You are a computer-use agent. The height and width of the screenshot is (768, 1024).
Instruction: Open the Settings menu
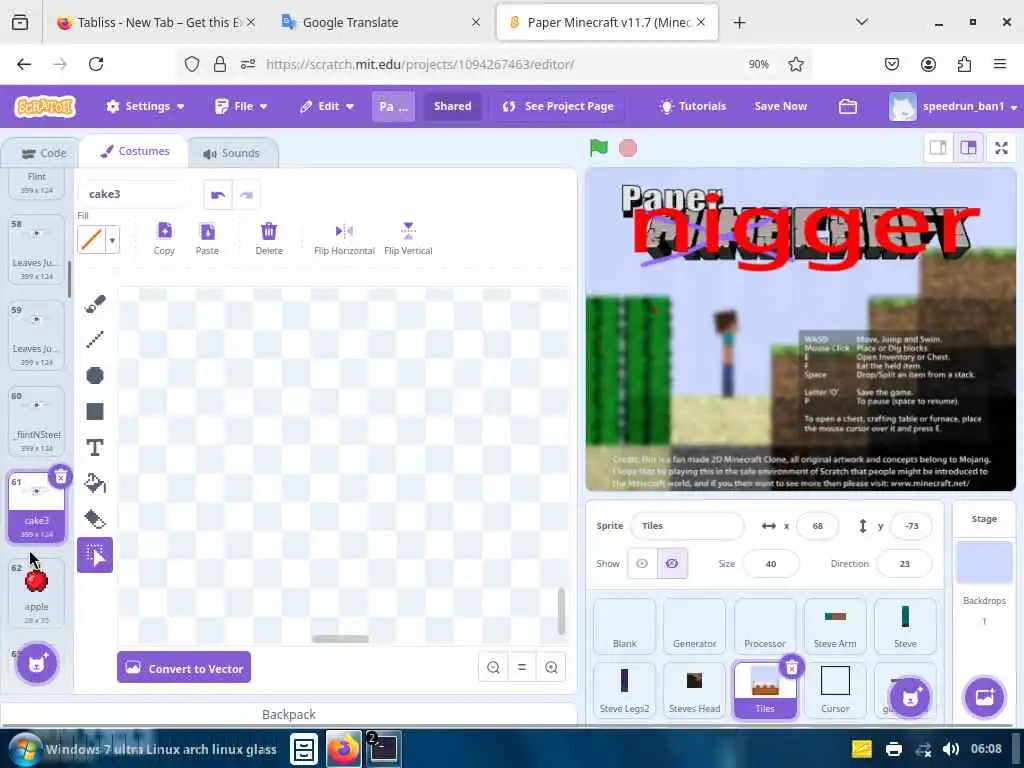click(x=145, y=106)
